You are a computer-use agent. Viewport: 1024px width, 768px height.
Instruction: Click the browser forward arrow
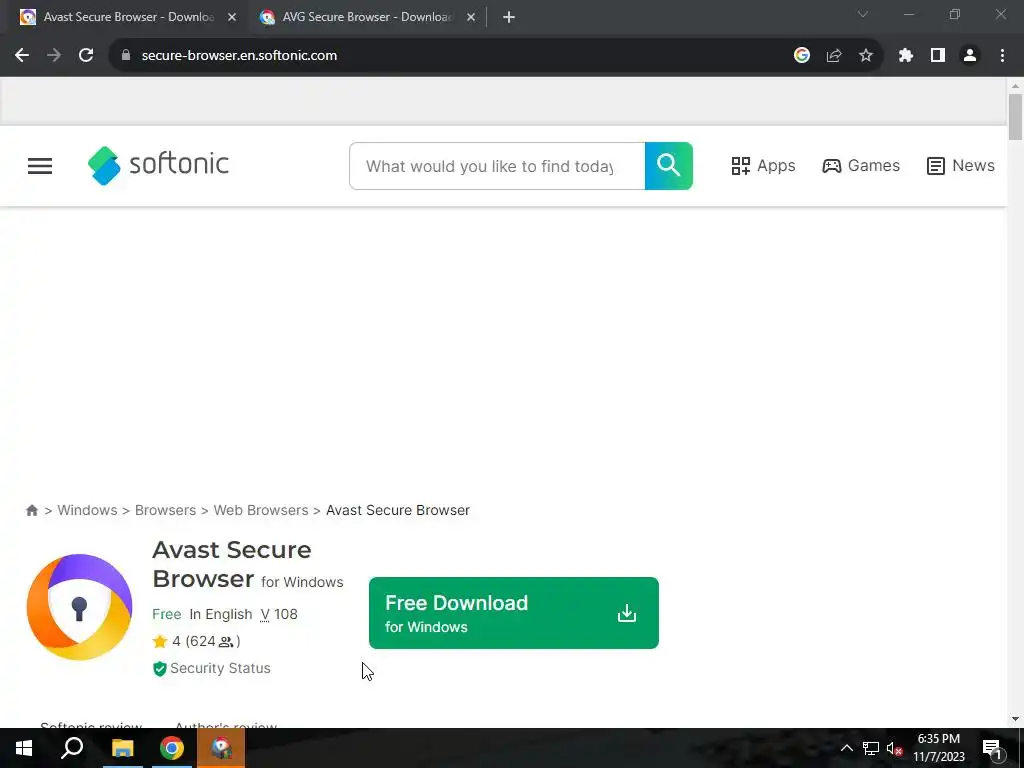(54, 56)
